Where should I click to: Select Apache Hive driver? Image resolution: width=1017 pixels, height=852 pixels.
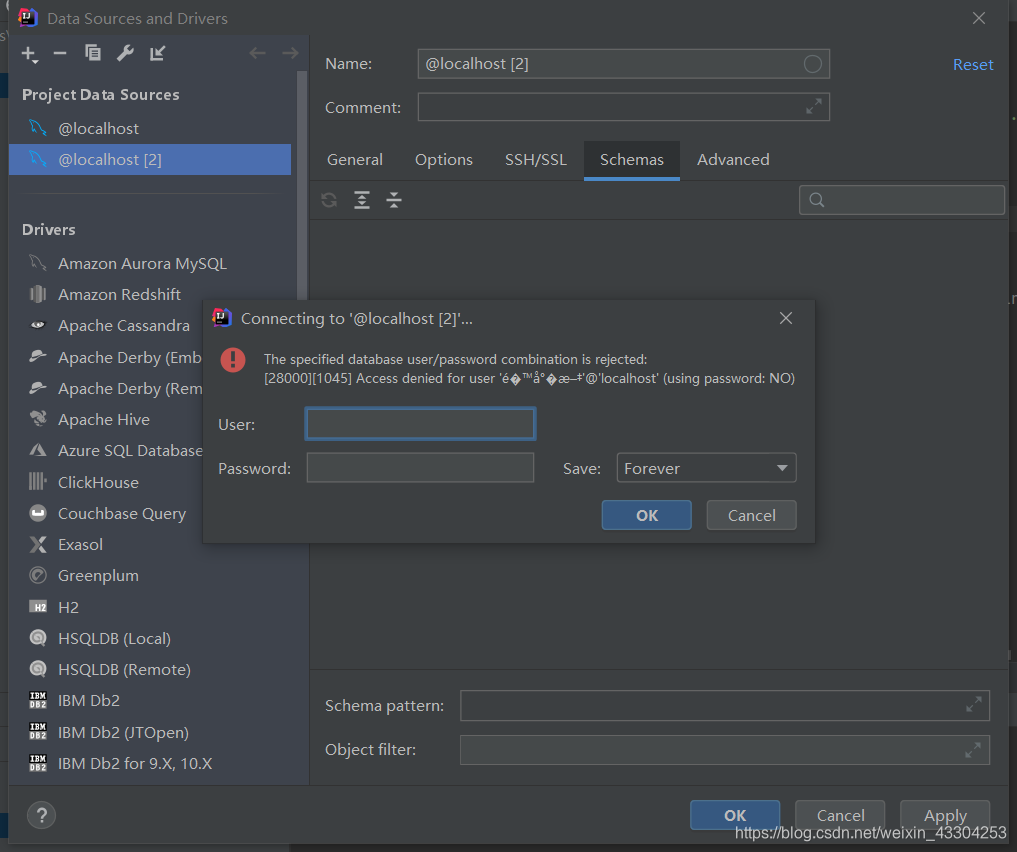click(104, 420)
